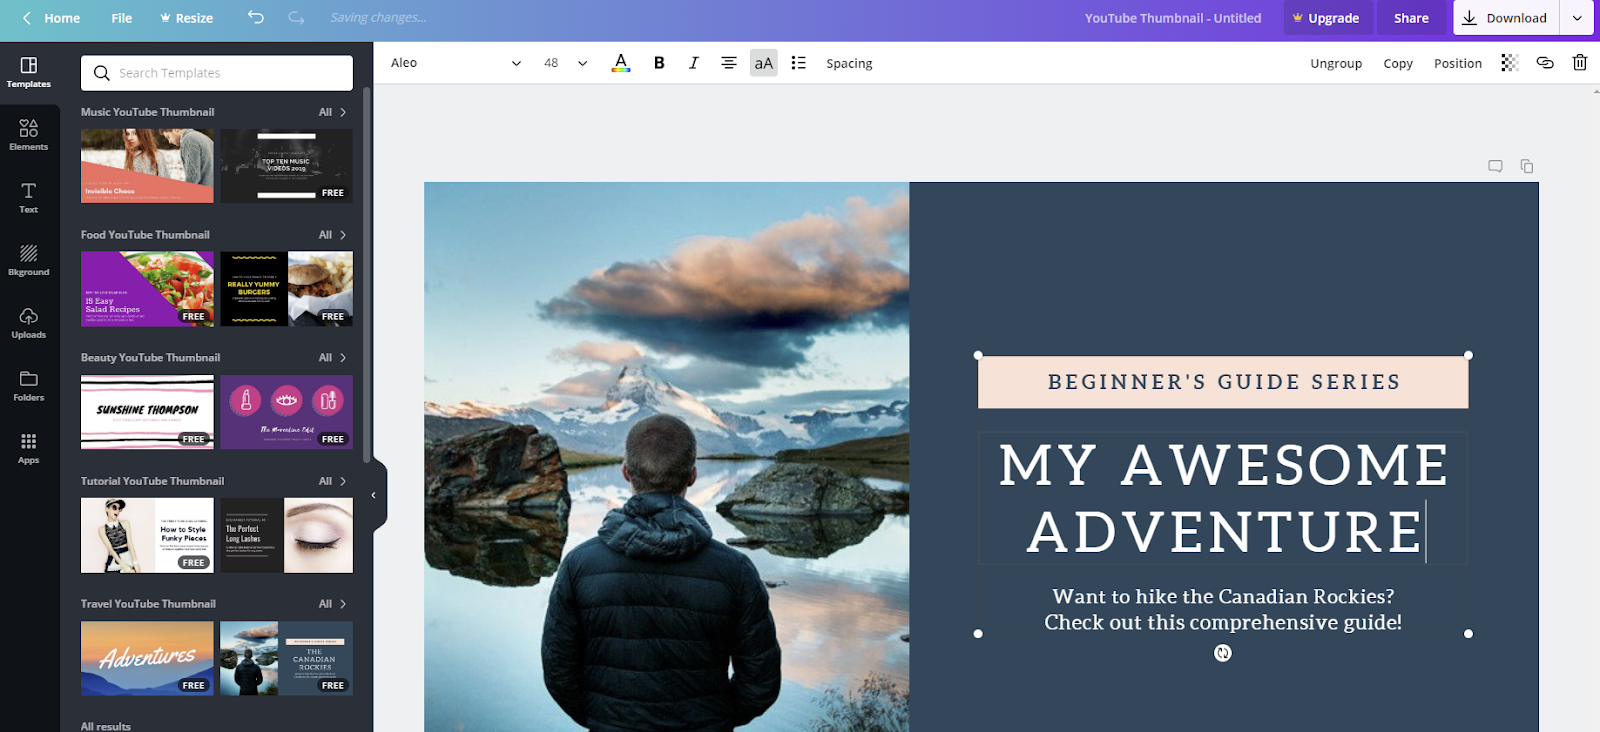Image resolution: width=1600 pixels, height=732 pixels.
Task: Select the Top Ten Music Videos template
Action: (x=287, y=166)
